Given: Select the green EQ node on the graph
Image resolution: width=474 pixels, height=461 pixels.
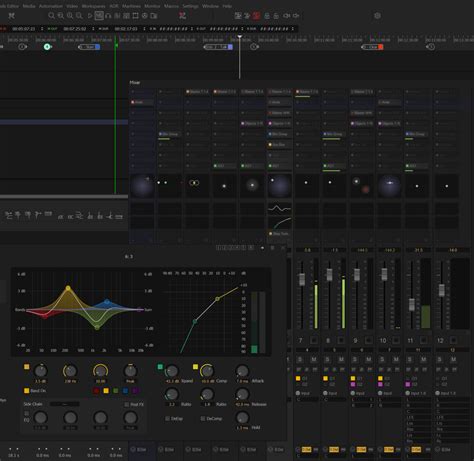Looking at the screenshot, I should pyautogui.click(x=97, y=327).
